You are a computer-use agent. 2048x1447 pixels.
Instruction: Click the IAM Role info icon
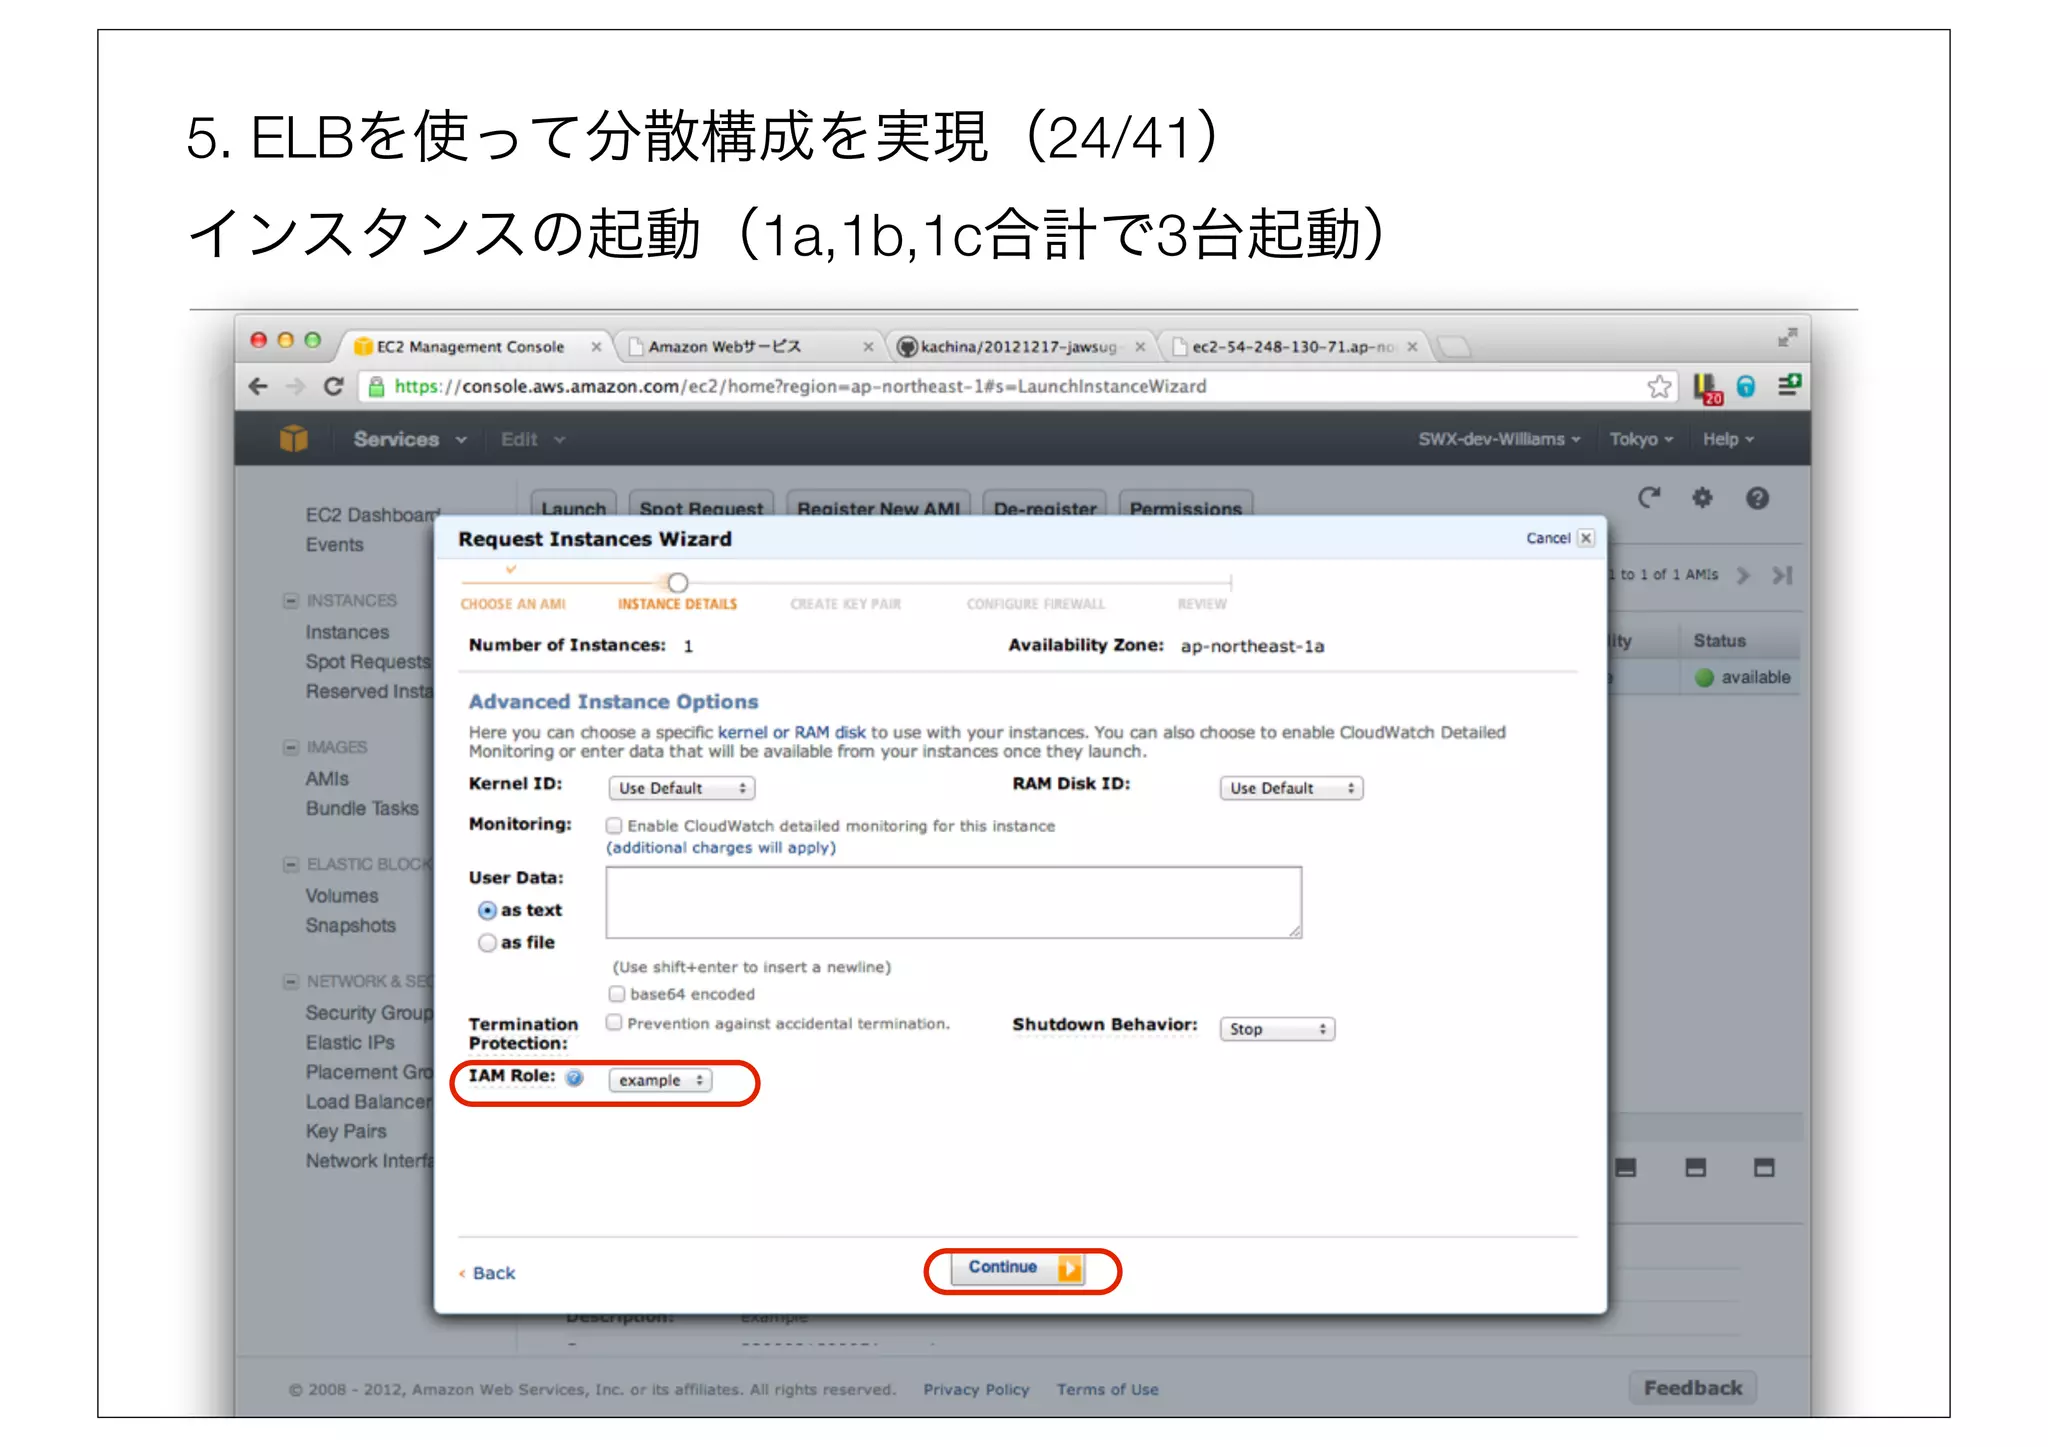pos(575,1078)
